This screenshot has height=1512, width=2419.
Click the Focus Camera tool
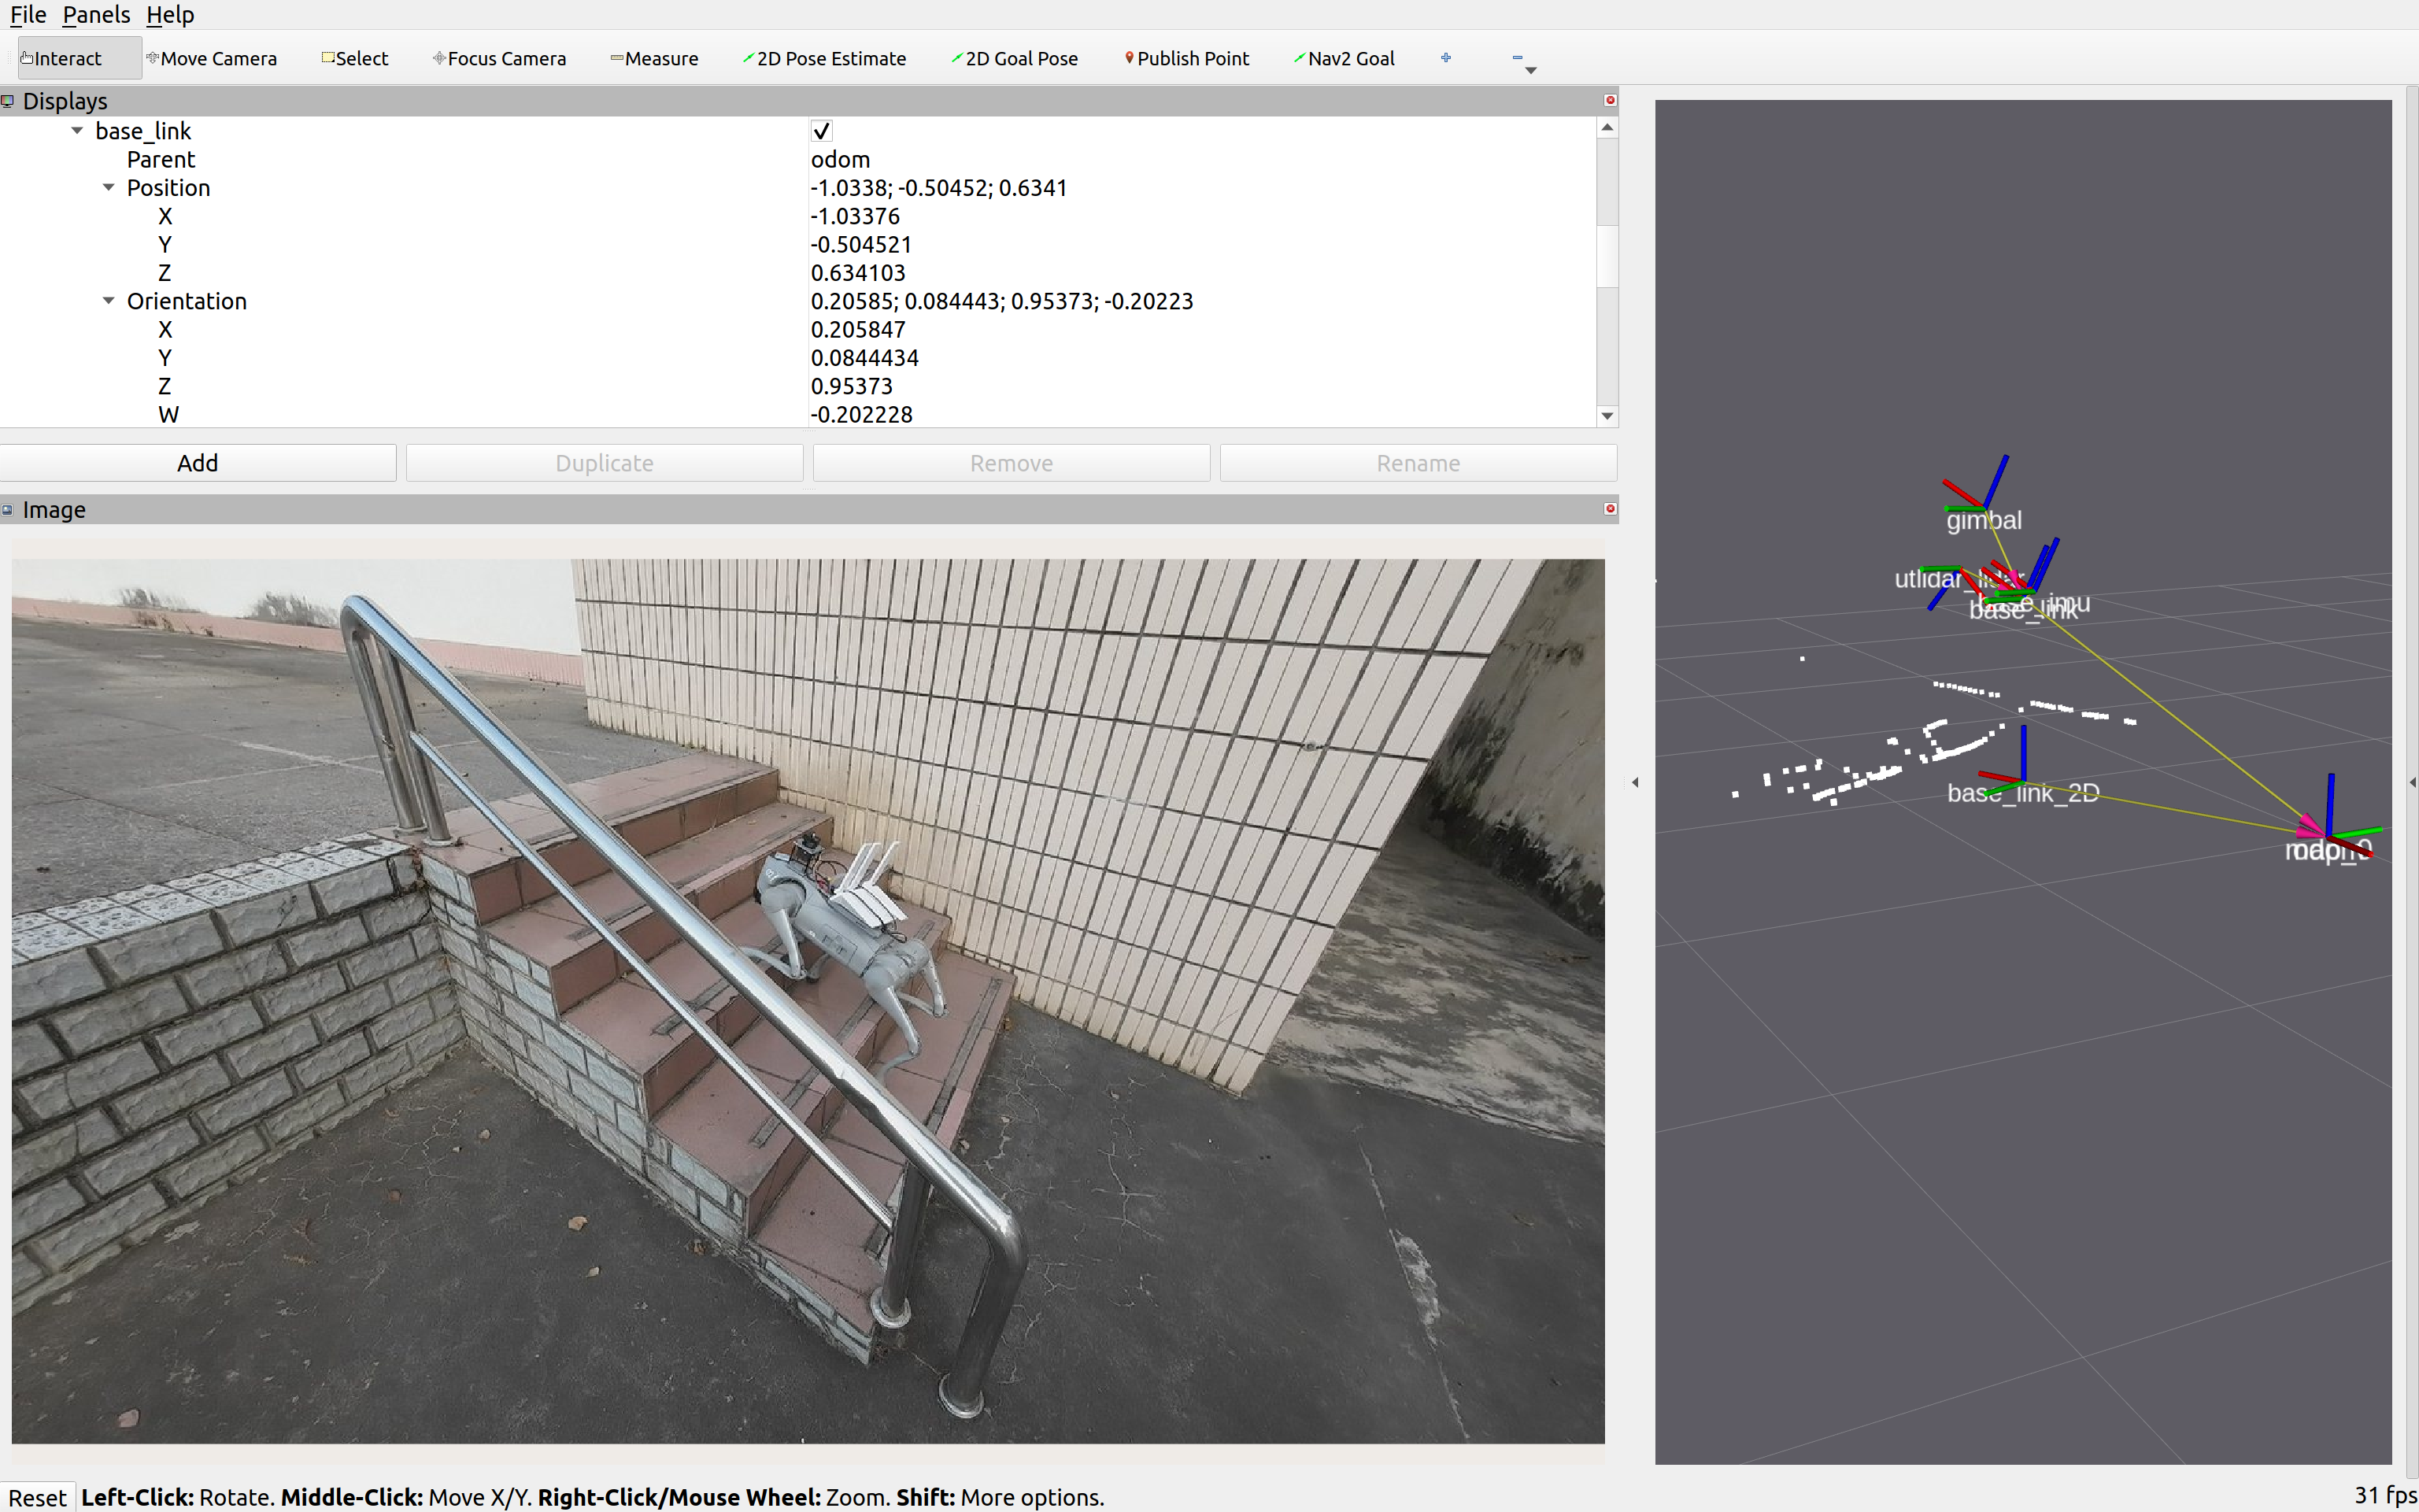(x=499, y=58)
